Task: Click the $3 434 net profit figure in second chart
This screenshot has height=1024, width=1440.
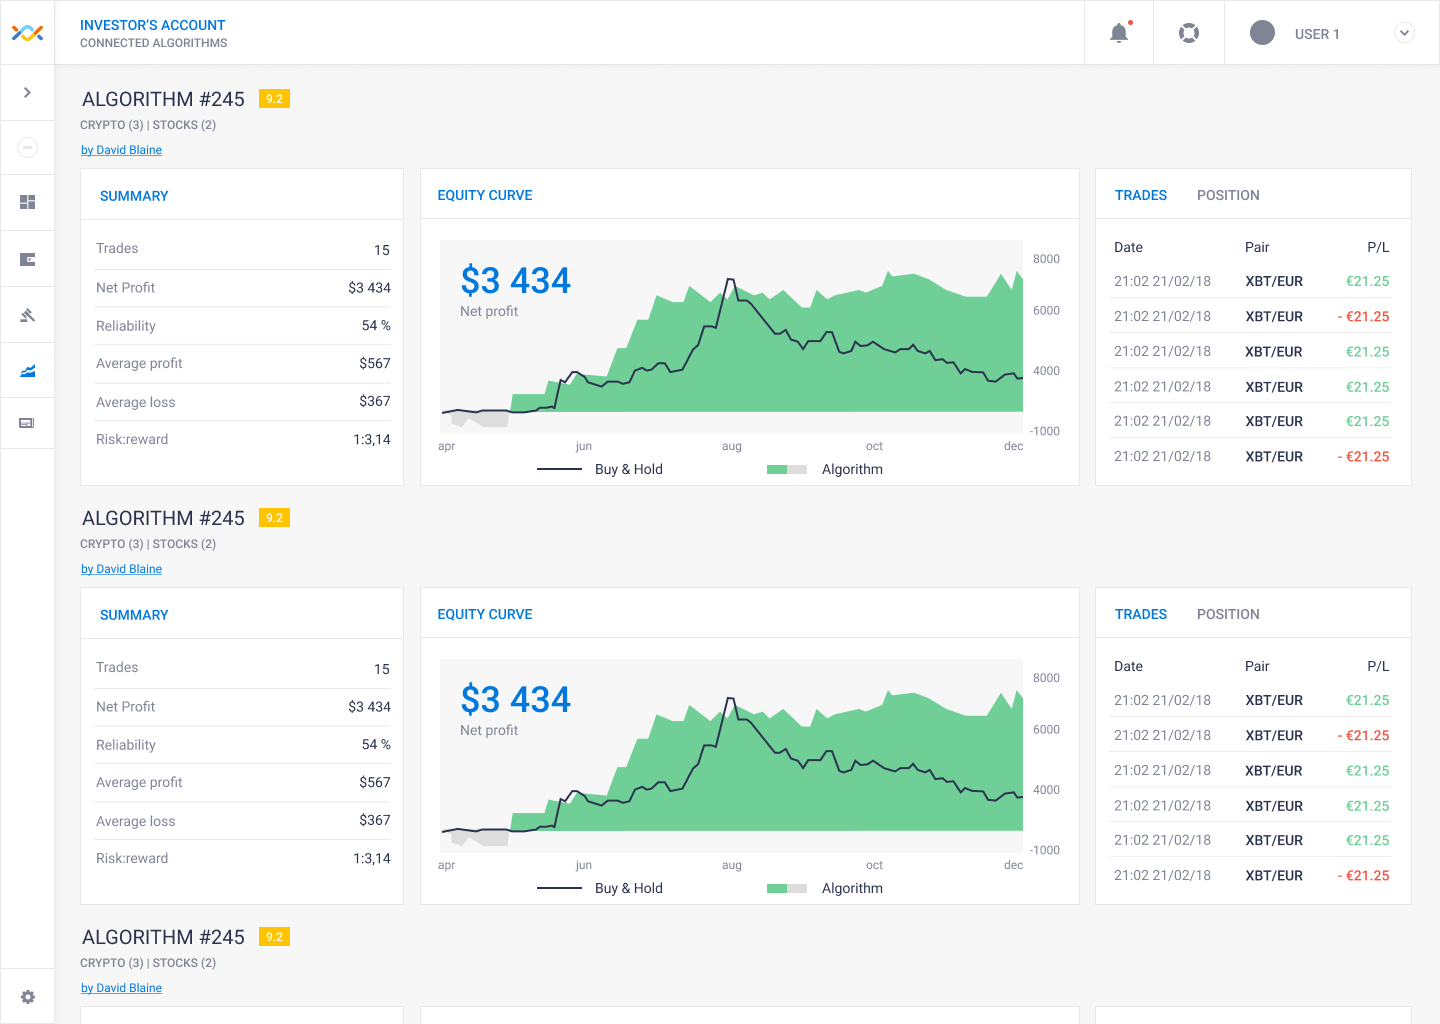Action: 515,699
